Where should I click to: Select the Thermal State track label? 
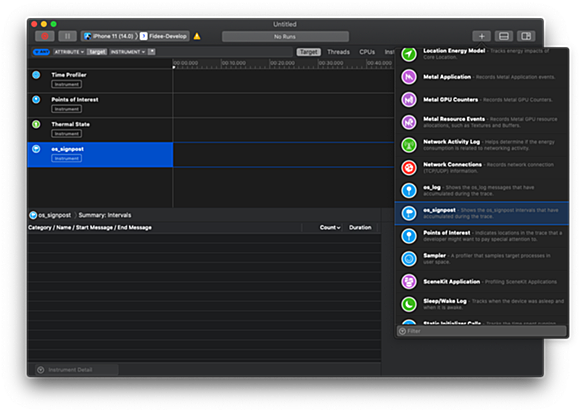point(71,124)
